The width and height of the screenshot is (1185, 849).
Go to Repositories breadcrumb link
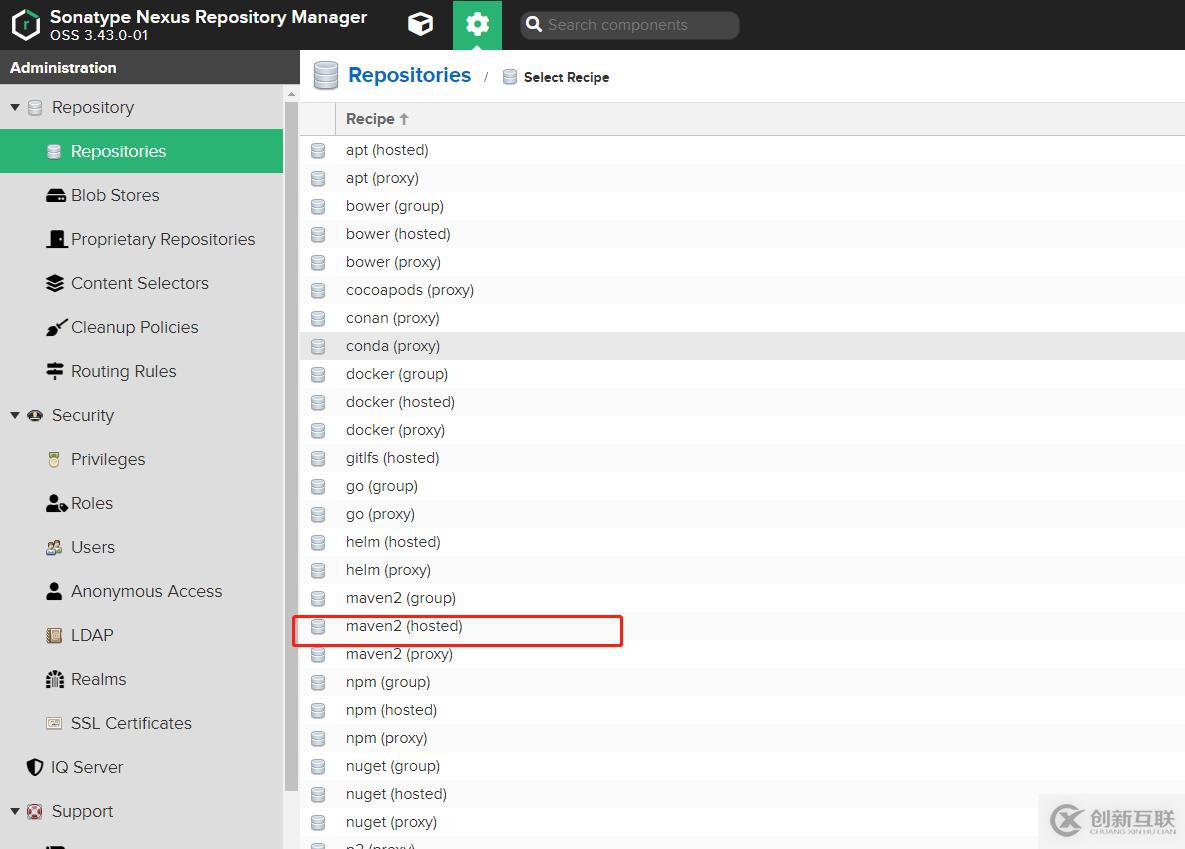[x=409, y=75]
